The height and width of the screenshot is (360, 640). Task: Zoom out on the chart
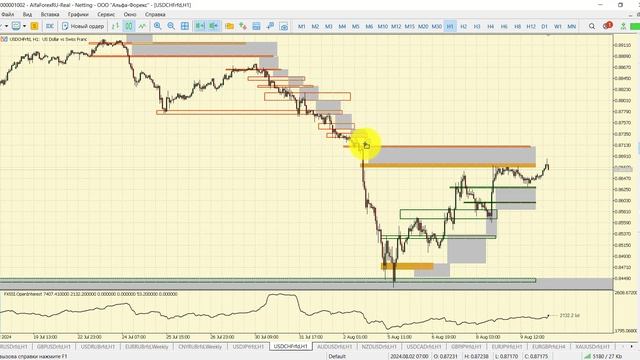[x=171, y=26]
